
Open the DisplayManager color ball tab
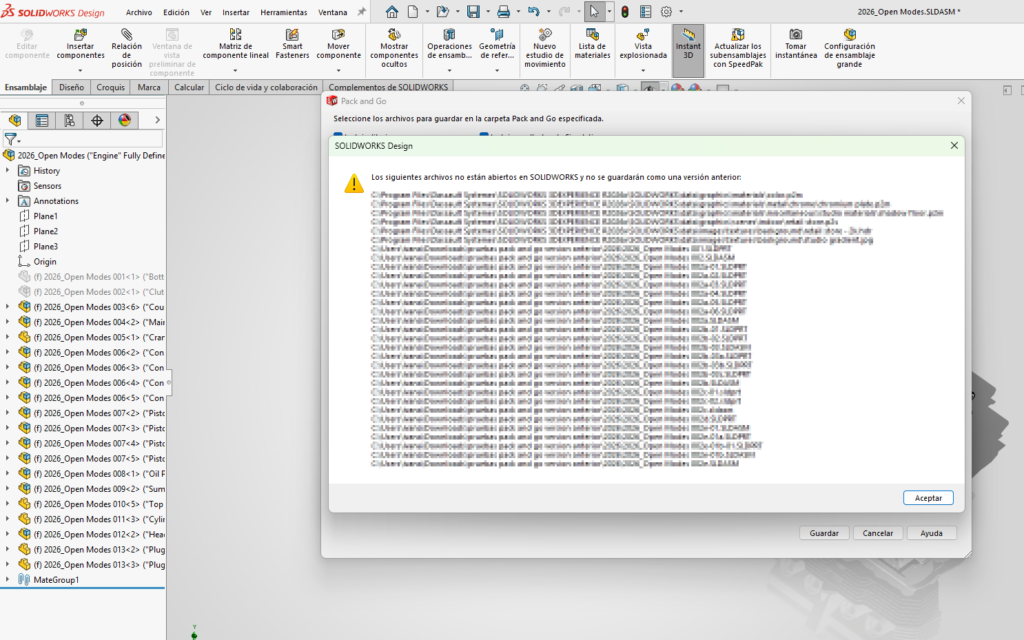point(125,120)
